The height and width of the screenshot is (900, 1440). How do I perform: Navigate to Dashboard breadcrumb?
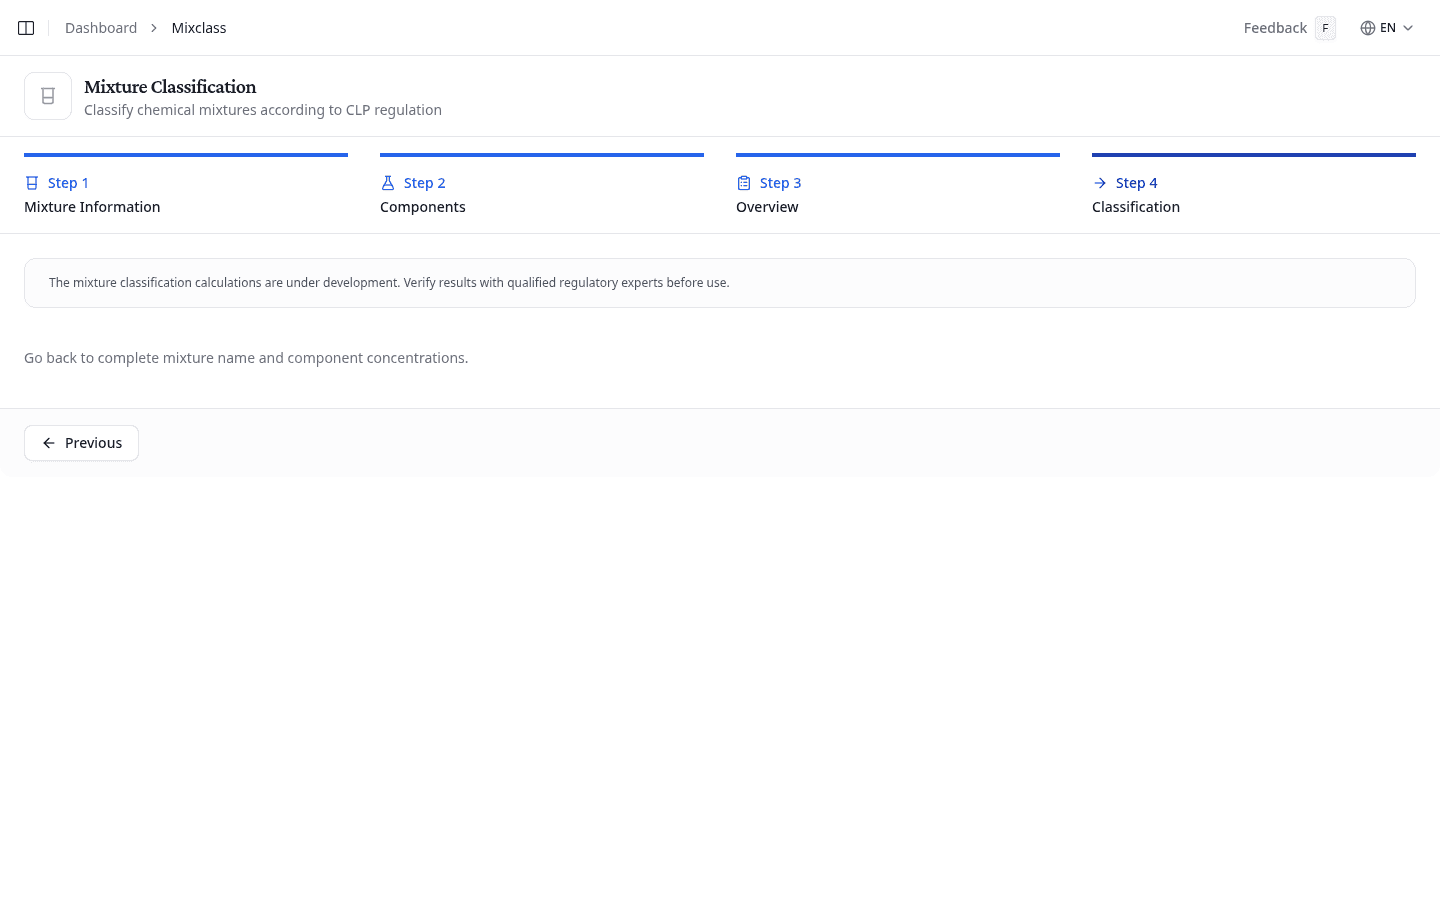click(101, 28)
